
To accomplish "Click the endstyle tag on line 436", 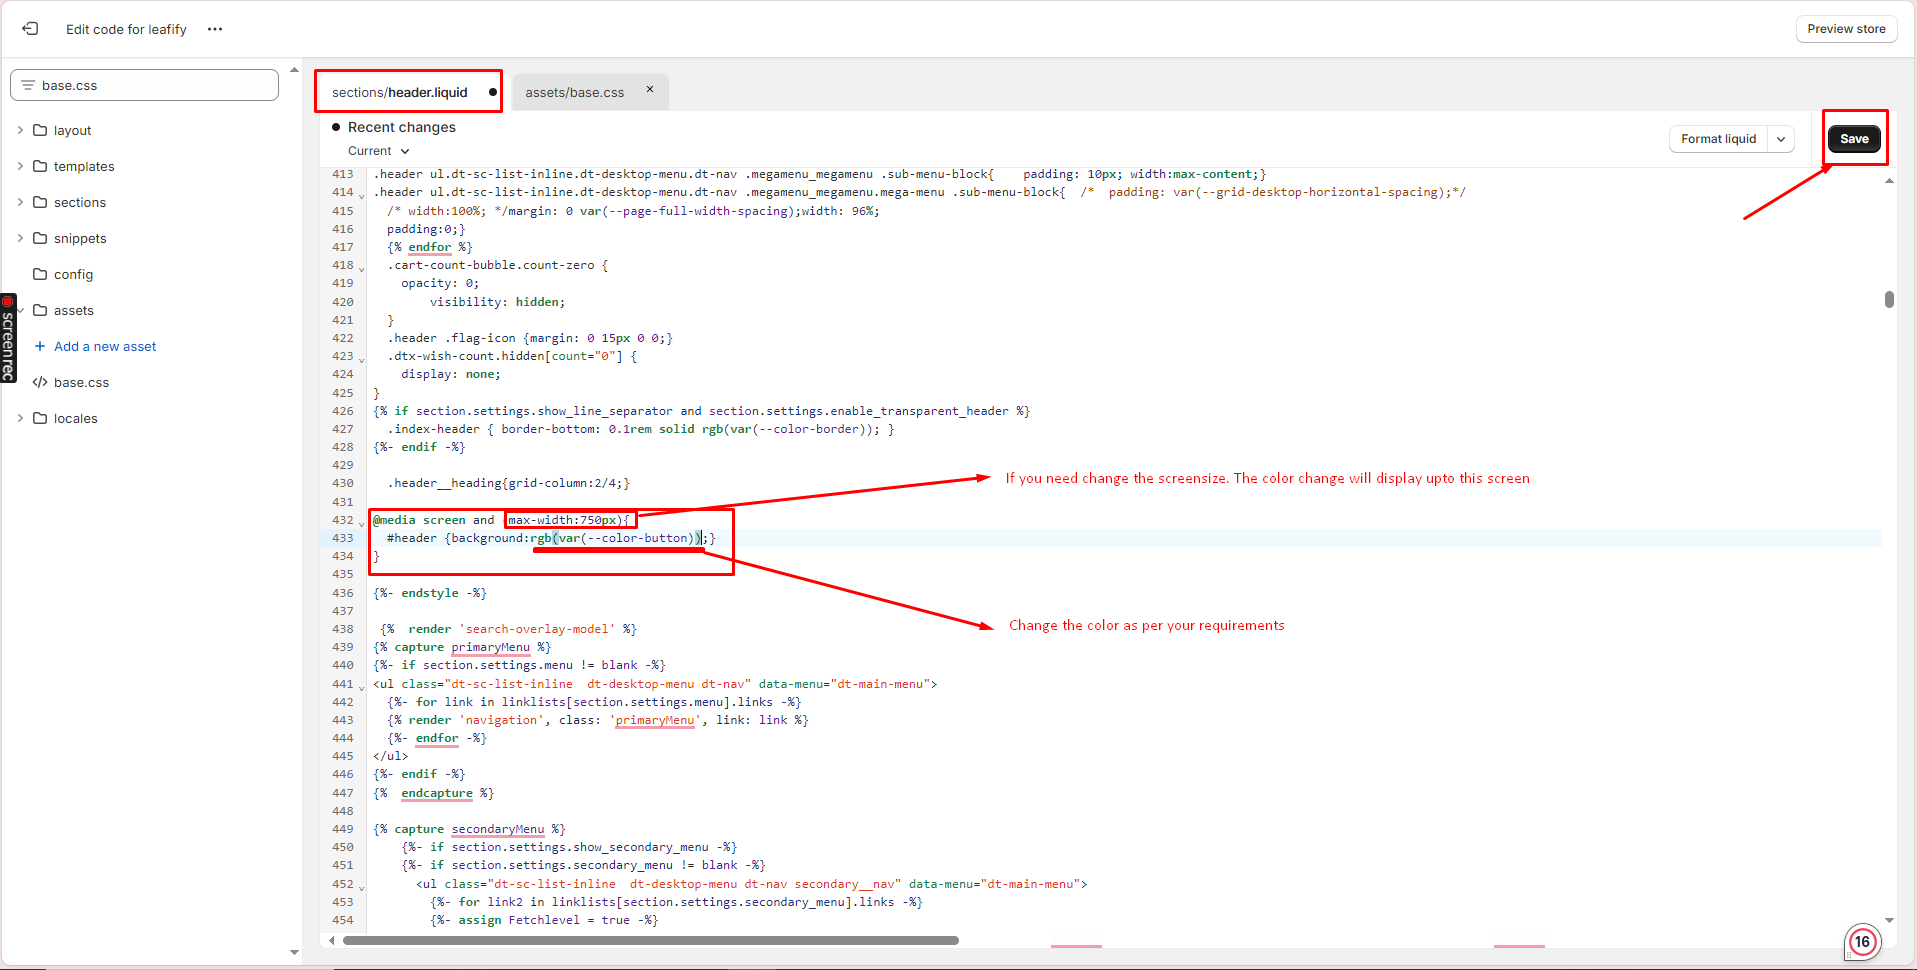I will [430, 593].
